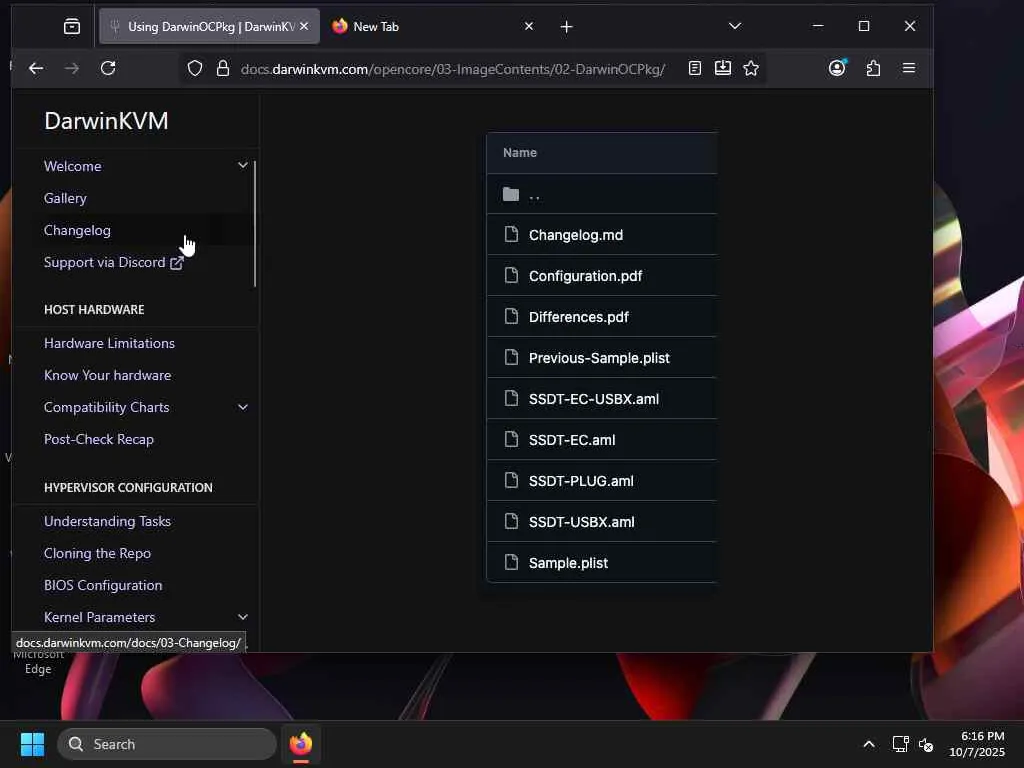
Task: Click the Name column header
Action: coord(520,153)
